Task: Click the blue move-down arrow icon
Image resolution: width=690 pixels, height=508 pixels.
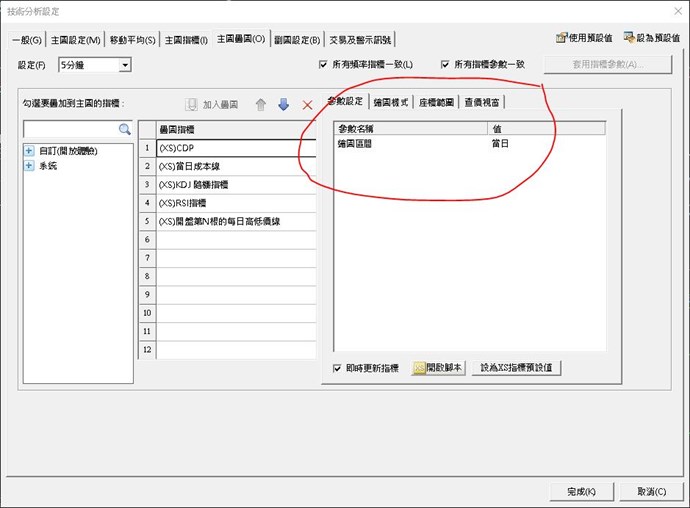Action: click(284, 104)
